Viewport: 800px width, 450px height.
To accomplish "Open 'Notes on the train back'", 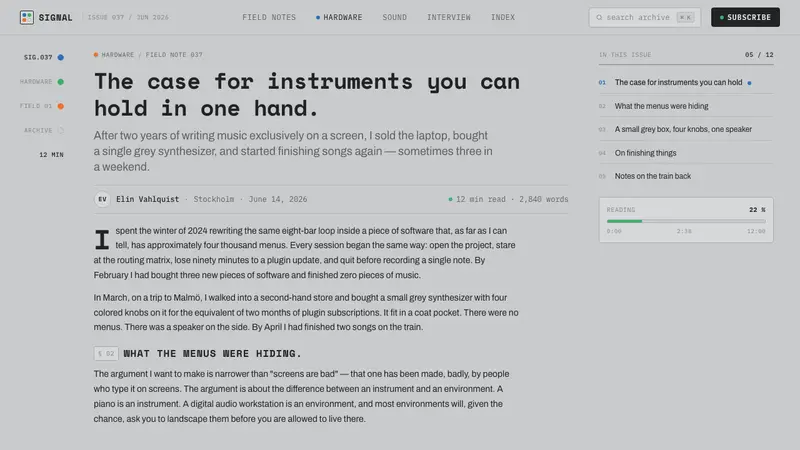I will 653,176.
